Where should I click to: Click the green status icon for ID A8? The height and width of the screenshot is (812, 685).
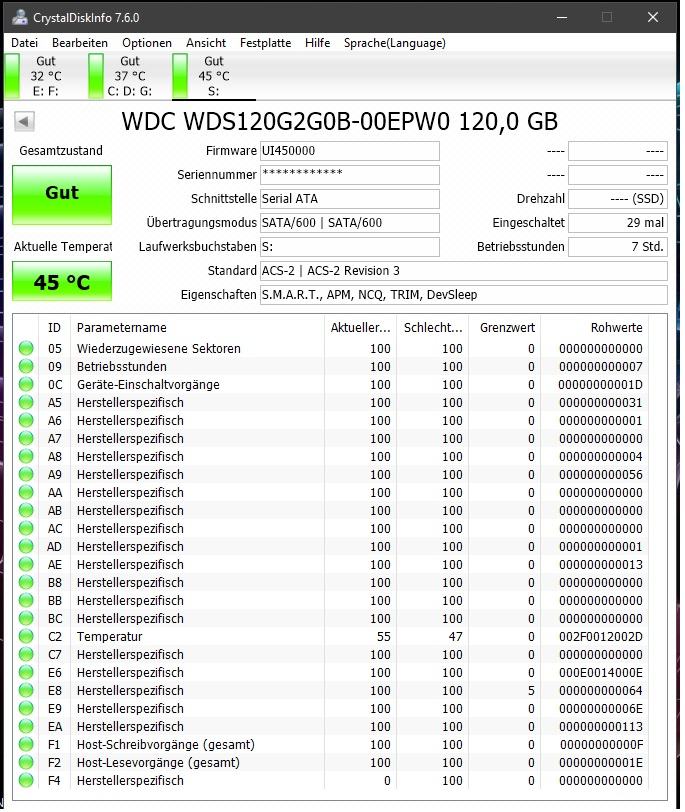click(26, 456)
